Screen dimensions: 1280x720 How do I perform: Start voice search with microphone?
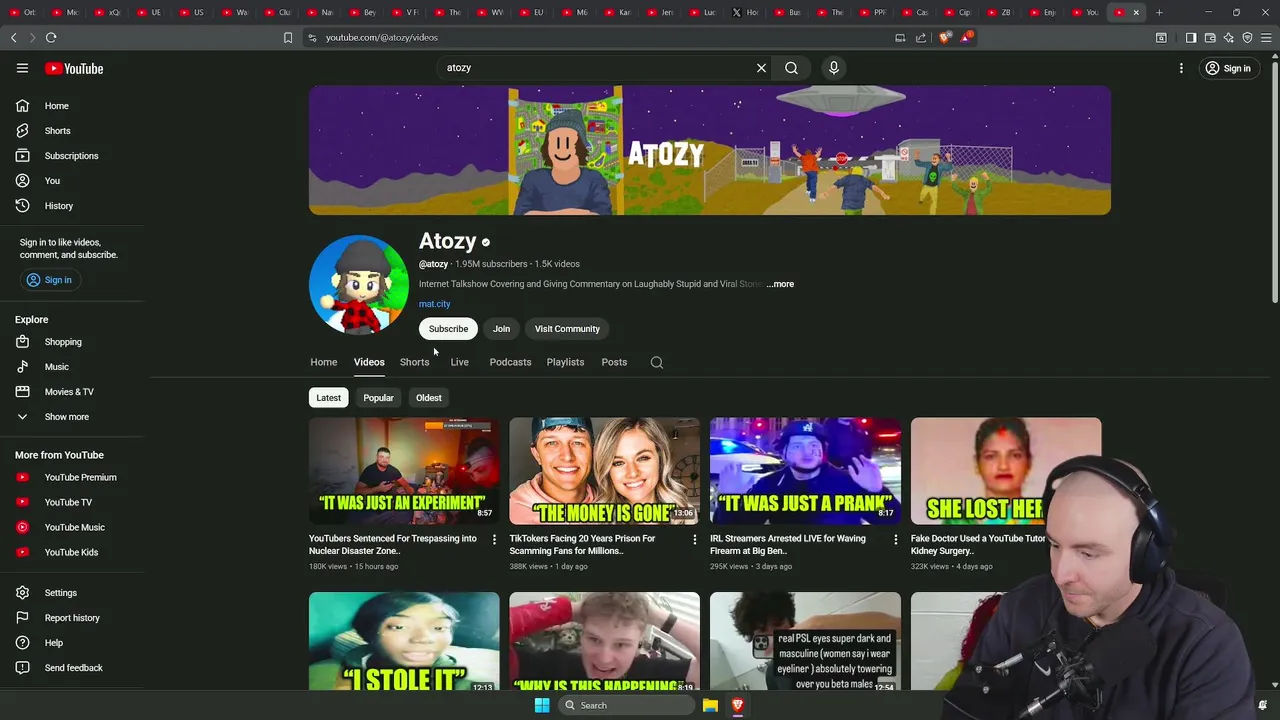[x=834, y=68]
